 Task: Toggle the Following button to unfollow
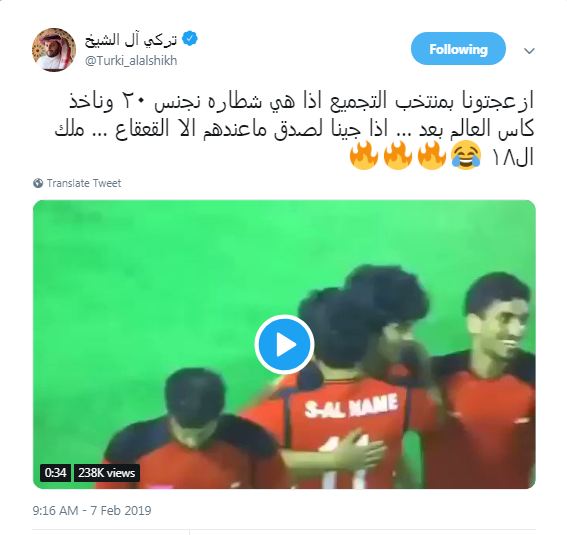[458, 49]
